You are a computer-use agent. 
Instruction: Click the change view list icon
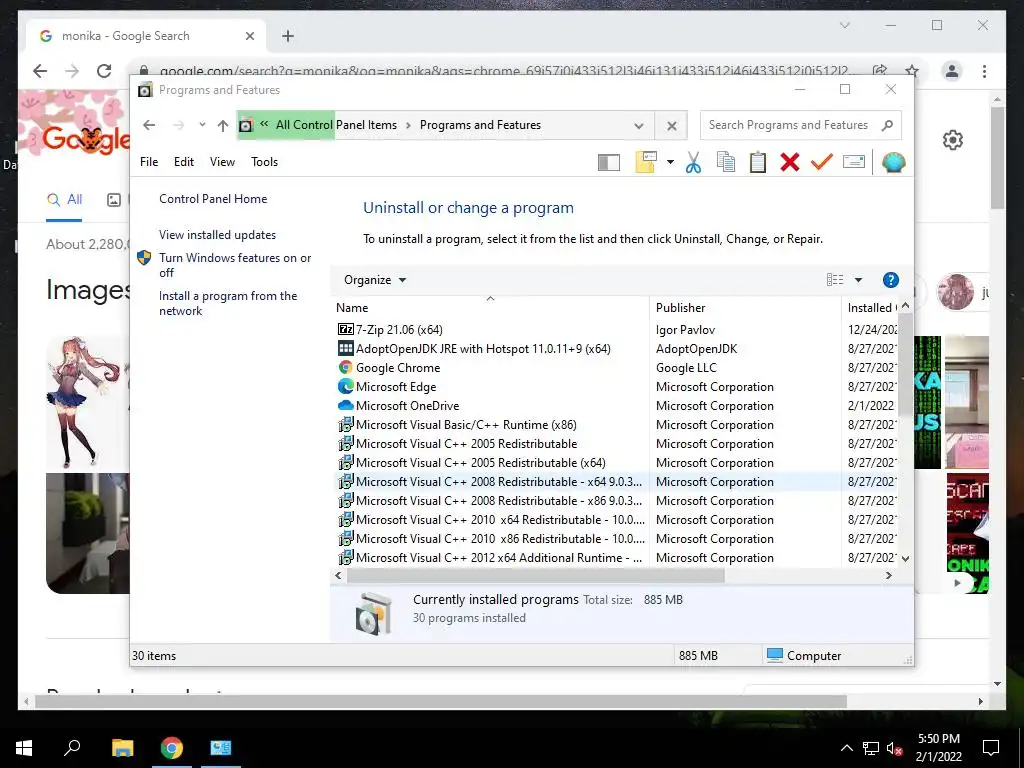click(835, 280)
